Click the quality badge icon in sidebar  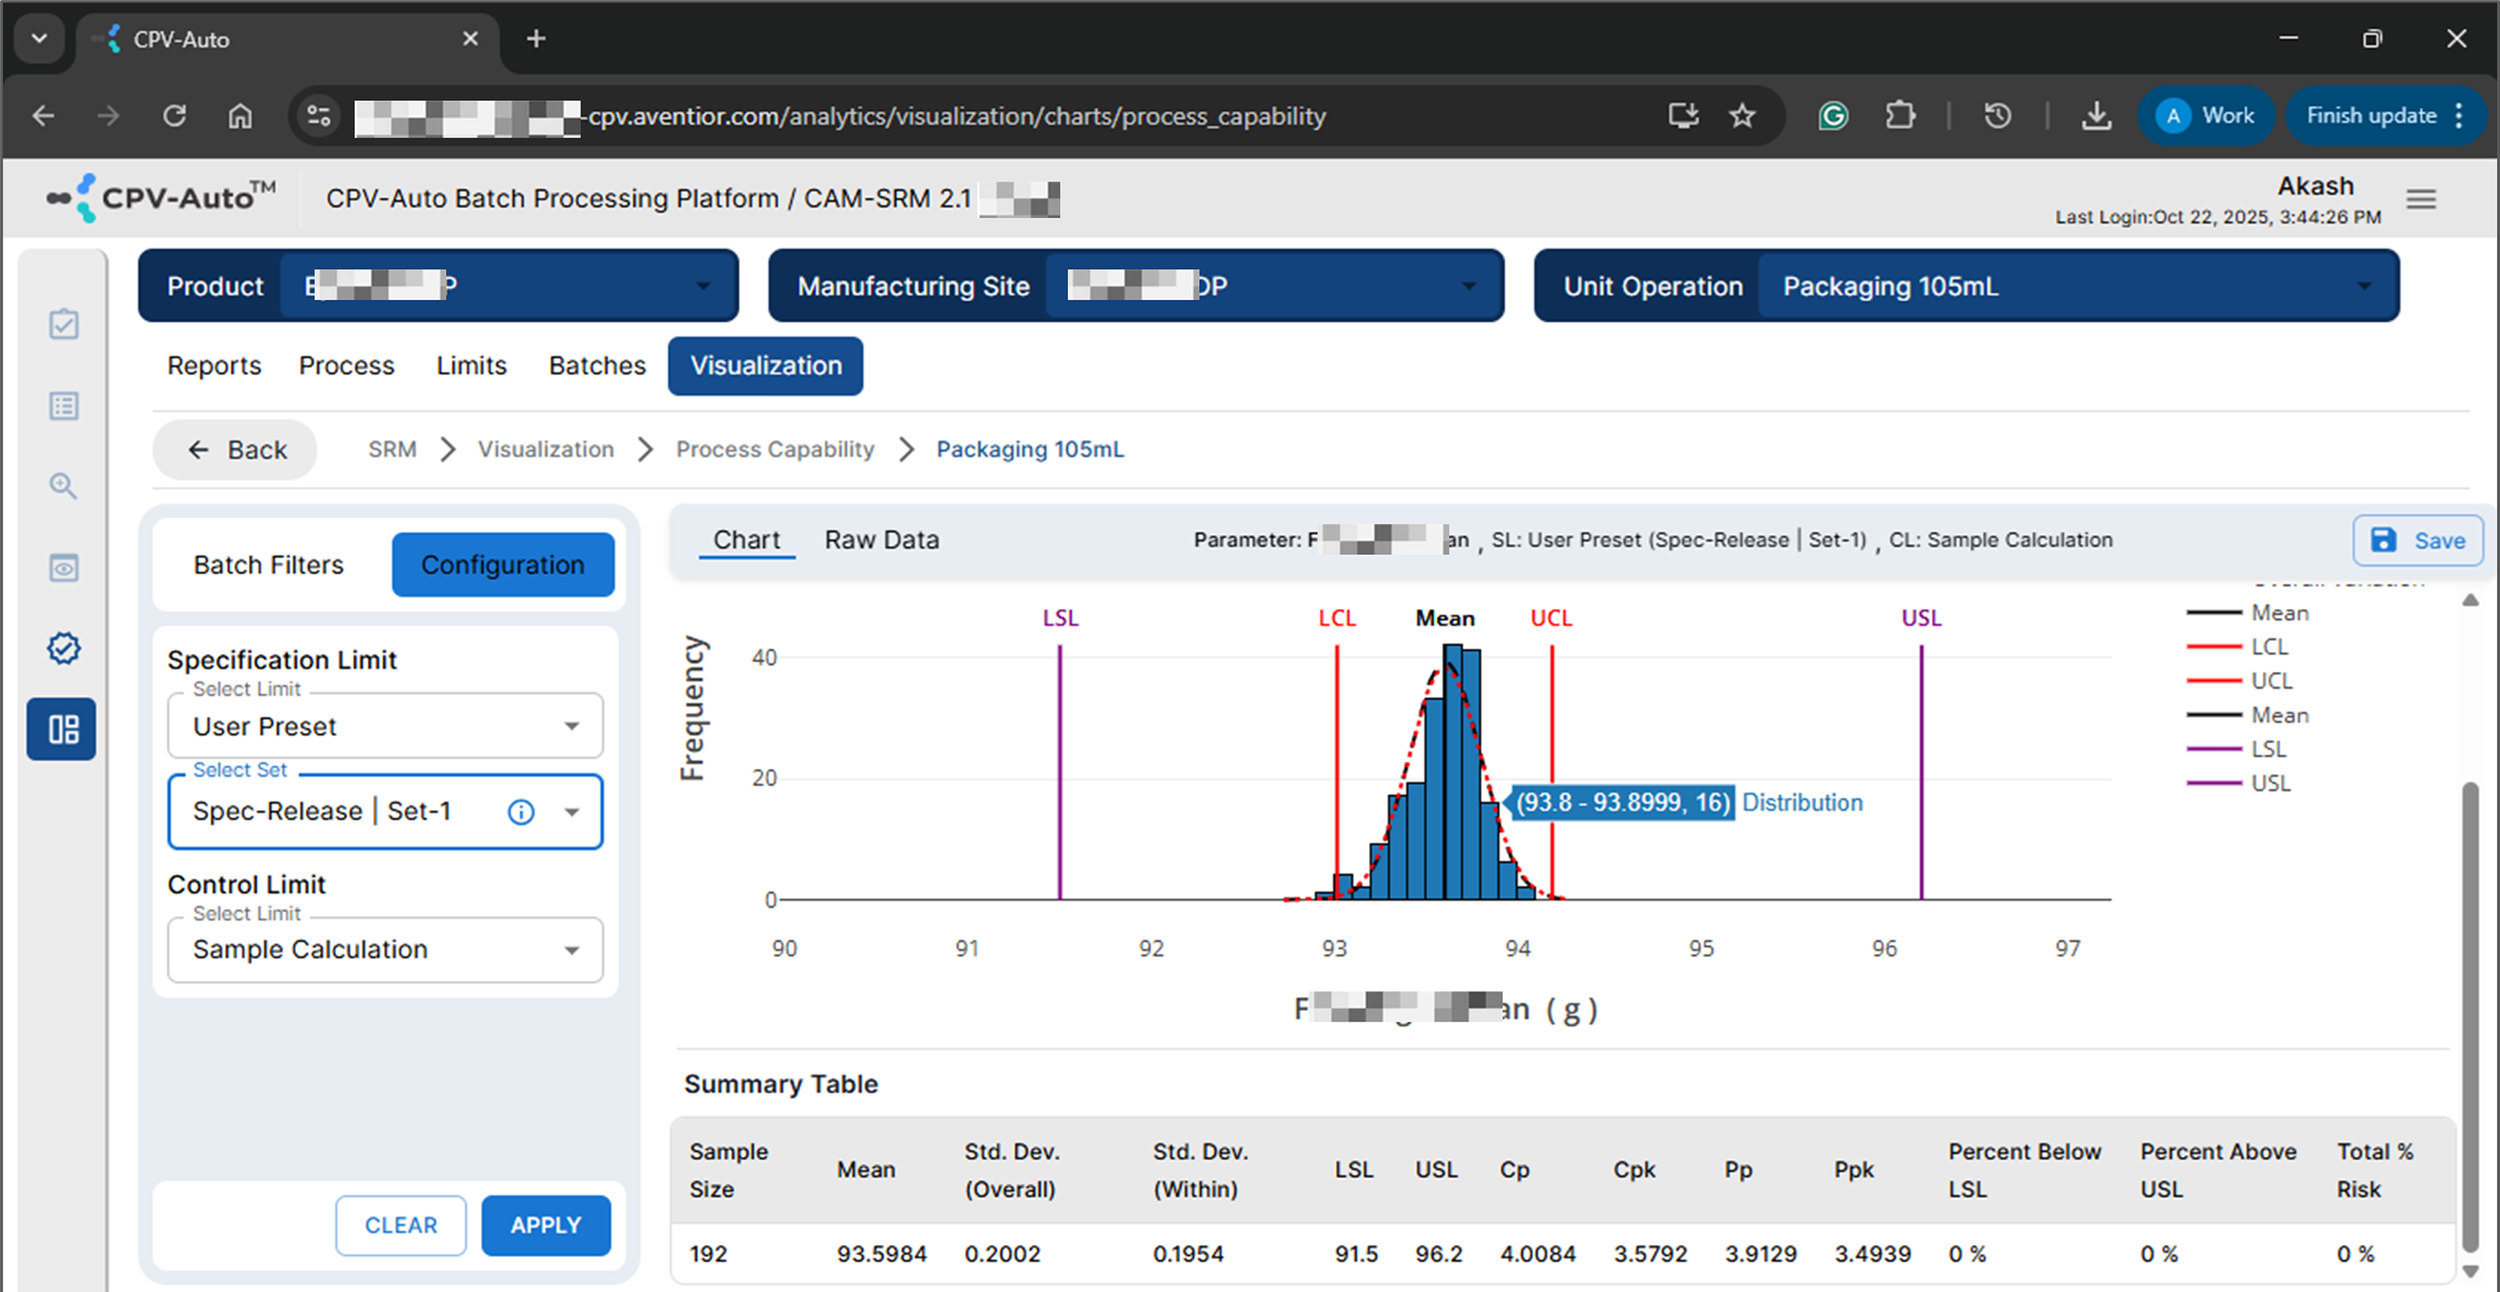point(62,648)
